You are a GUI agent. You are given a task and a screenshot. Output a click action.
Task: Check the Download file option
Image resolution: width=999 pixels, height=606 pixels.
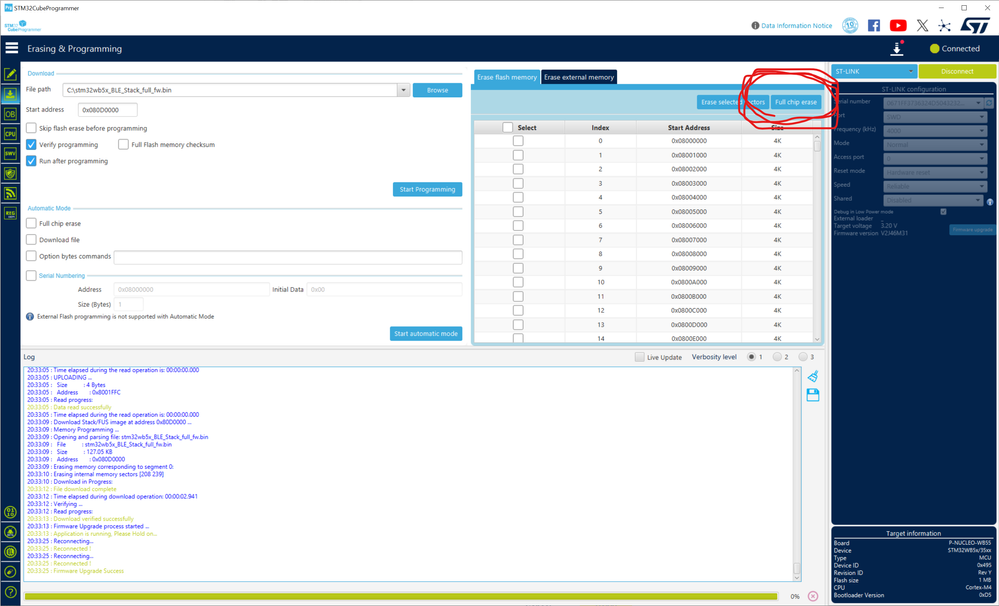point(31,240)
